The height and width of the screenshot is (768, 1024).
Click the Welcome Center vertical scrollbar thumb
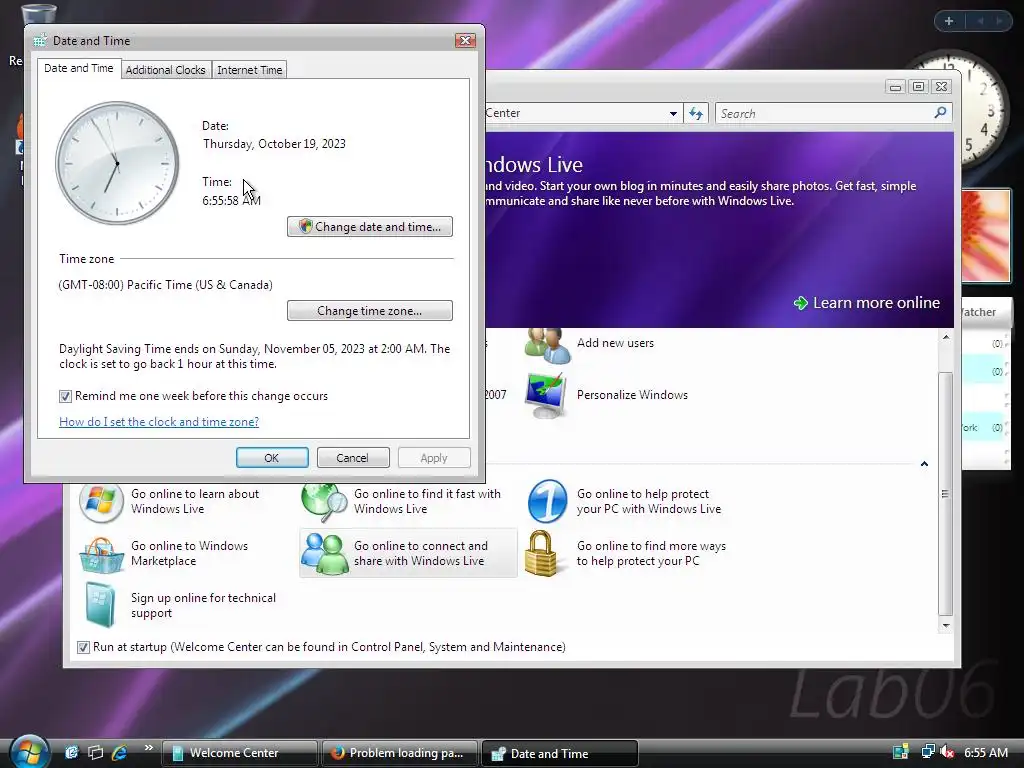945,494
